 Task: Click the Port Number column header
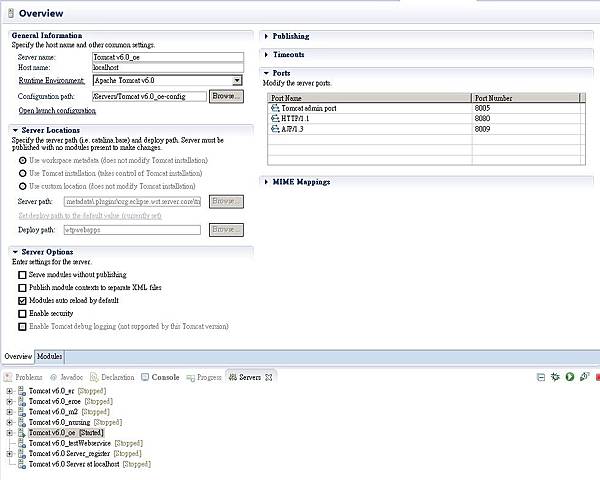pyautogui.click(x=526, y=98)
